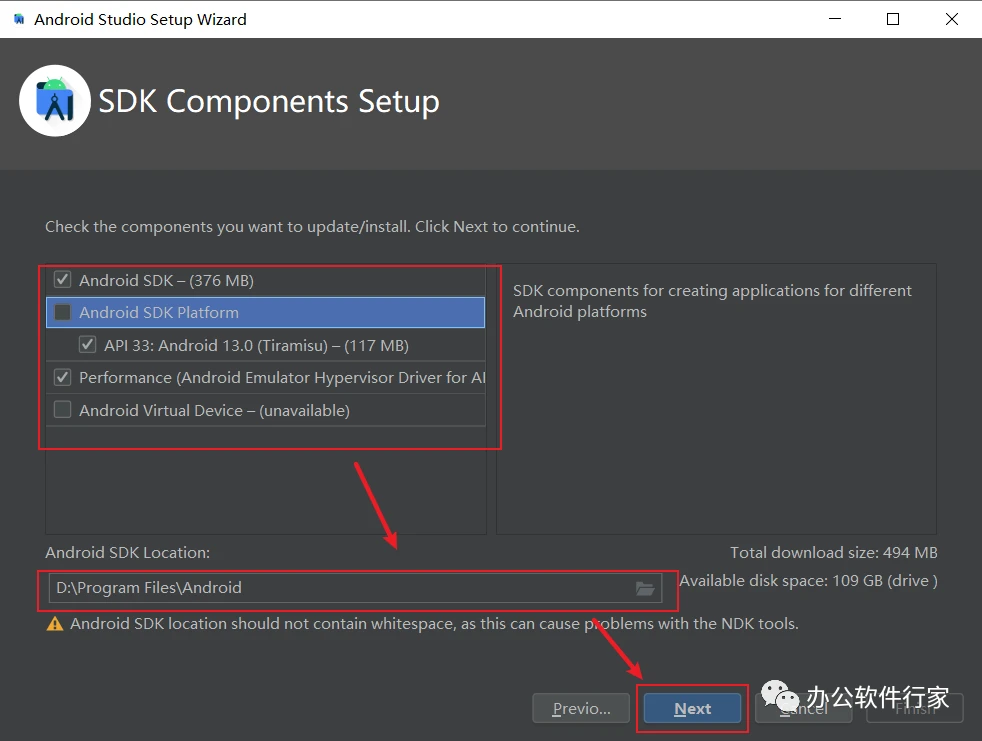Open the SDK location folder browser
Viewport: 982px width, 741px height.
(645, 588)
